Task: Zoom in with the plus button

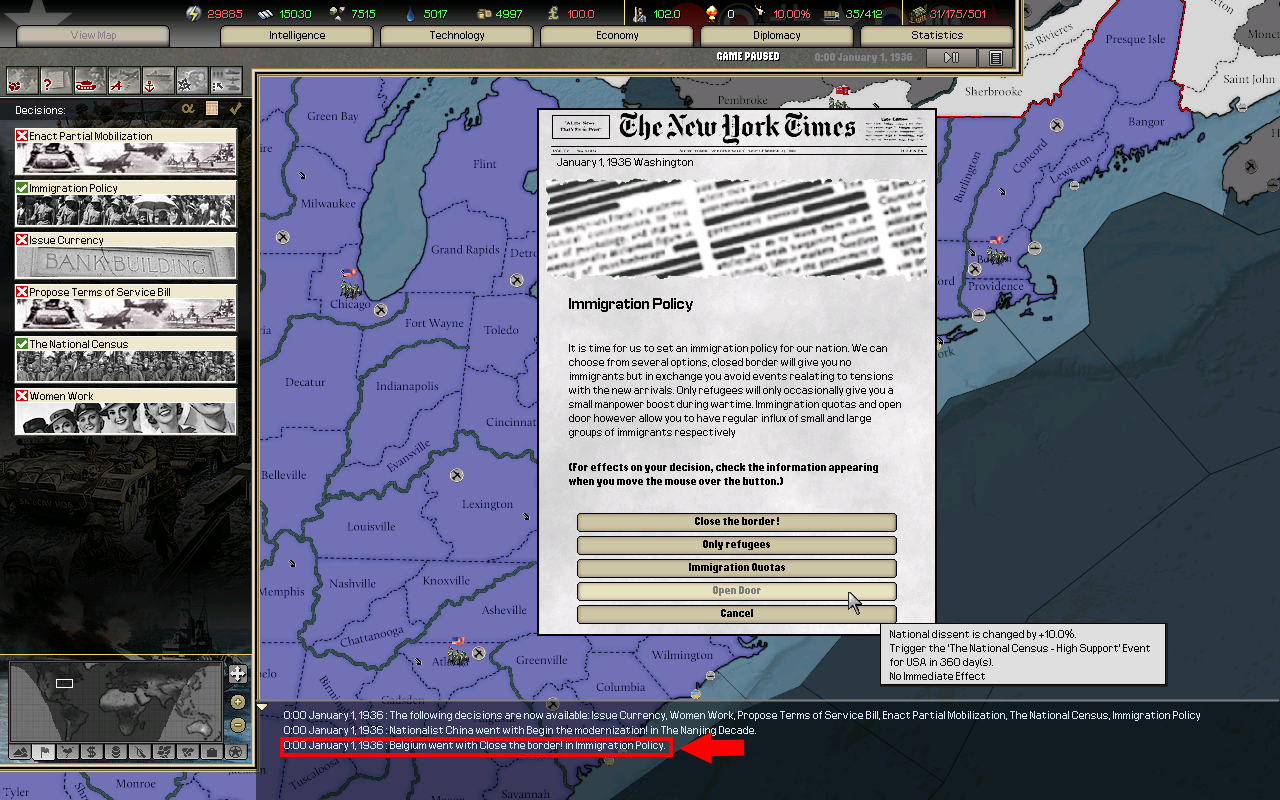Action: pyautogui.click(x=237, y=702)
